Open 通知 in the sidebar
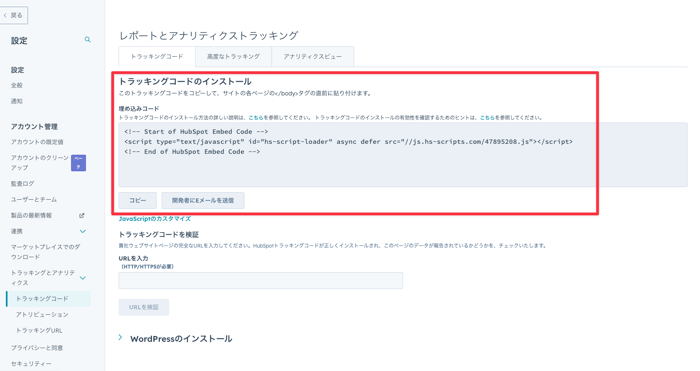This screenshot has height=371, width=700. click(x=17, y=101)
